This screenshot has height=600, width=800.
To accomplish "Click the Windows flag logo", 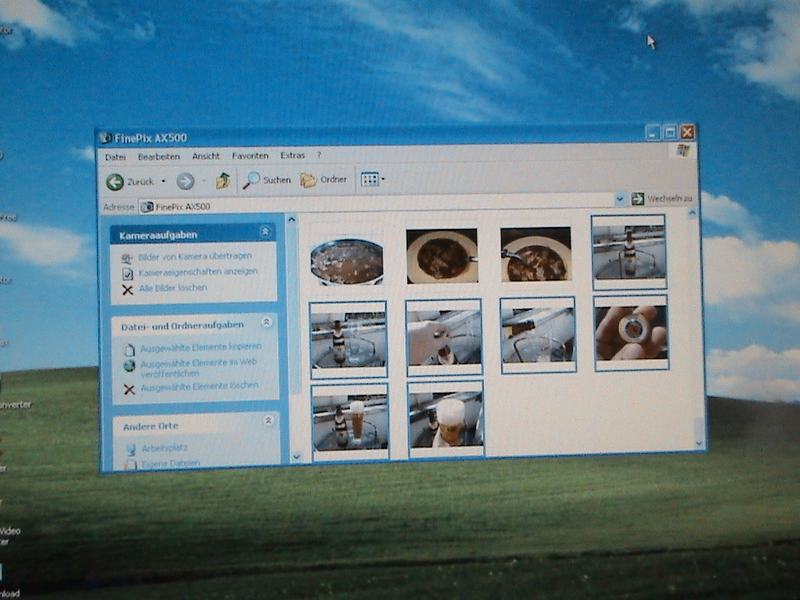I will (x=683, y=151).
